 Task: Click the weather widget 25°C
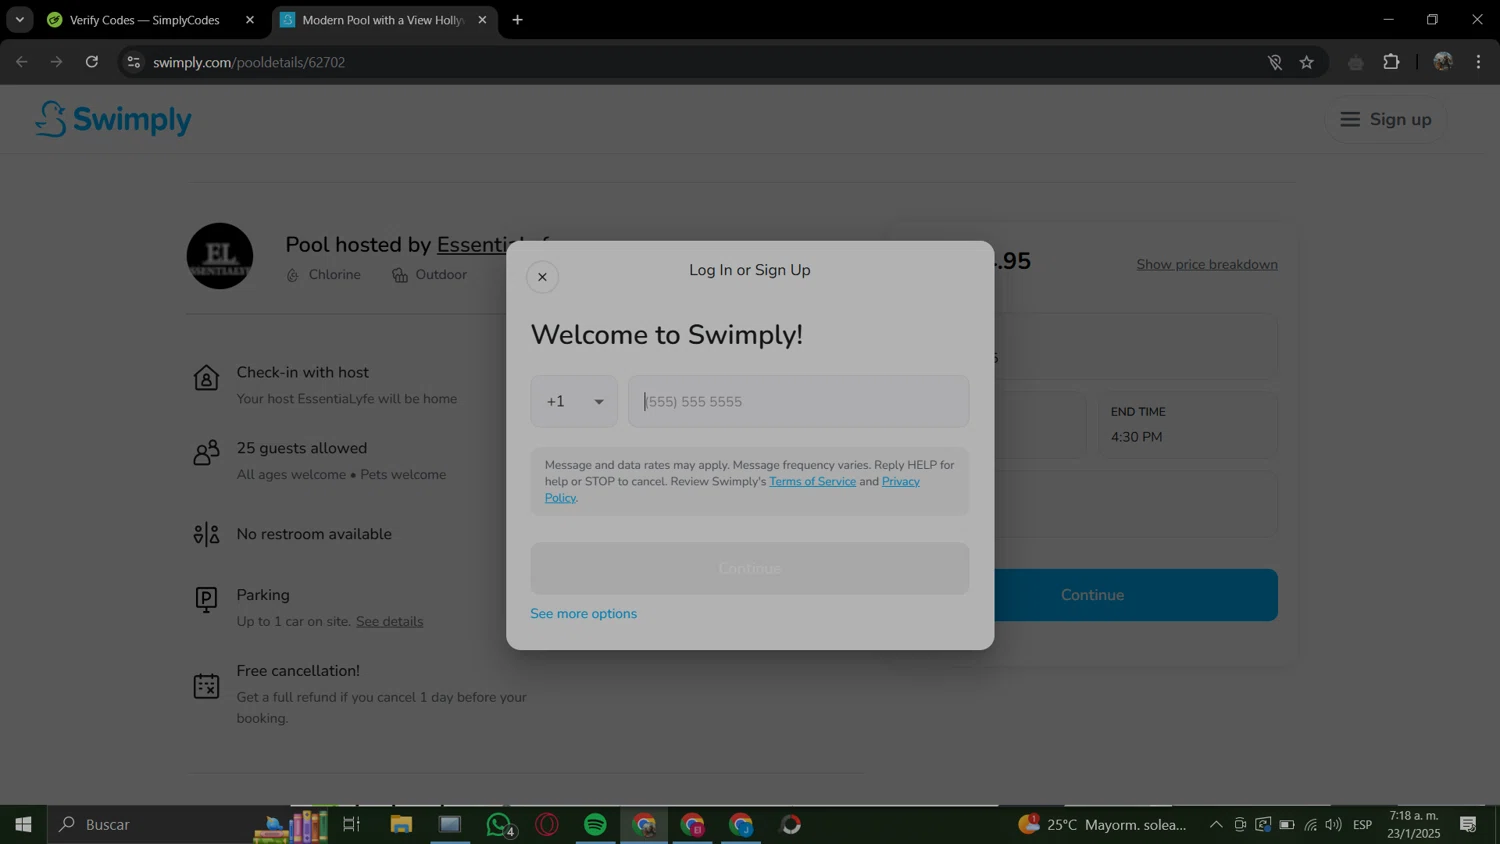tap(1102, 824)
